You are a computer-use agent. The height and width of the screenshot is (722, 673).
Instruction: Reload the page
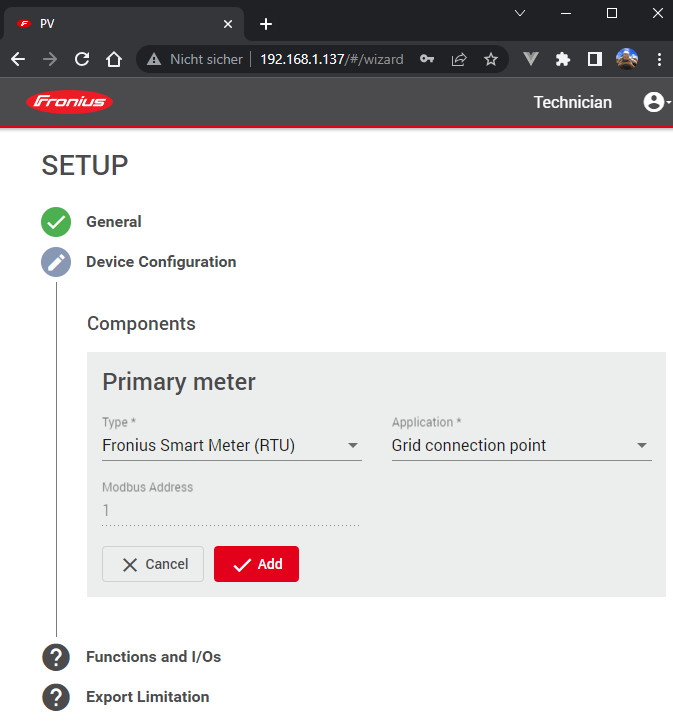(82, 59)
